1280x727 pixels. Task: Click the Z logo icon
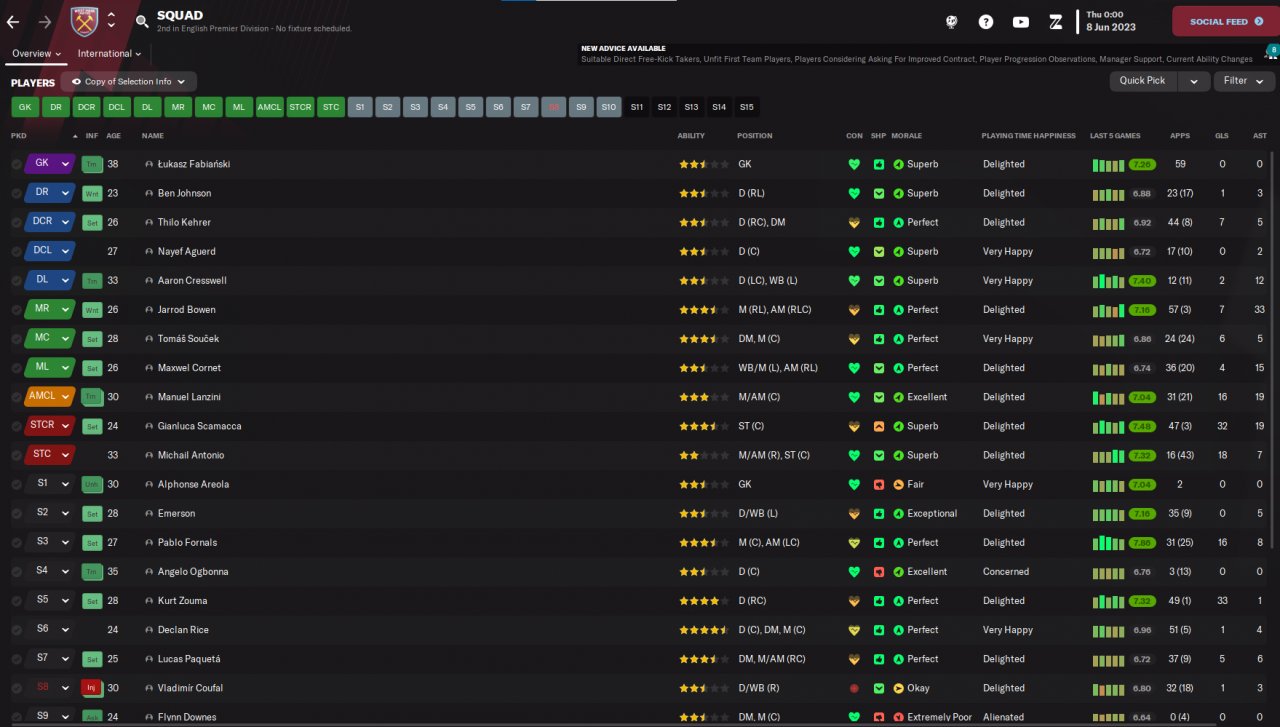click(1055, 21)
